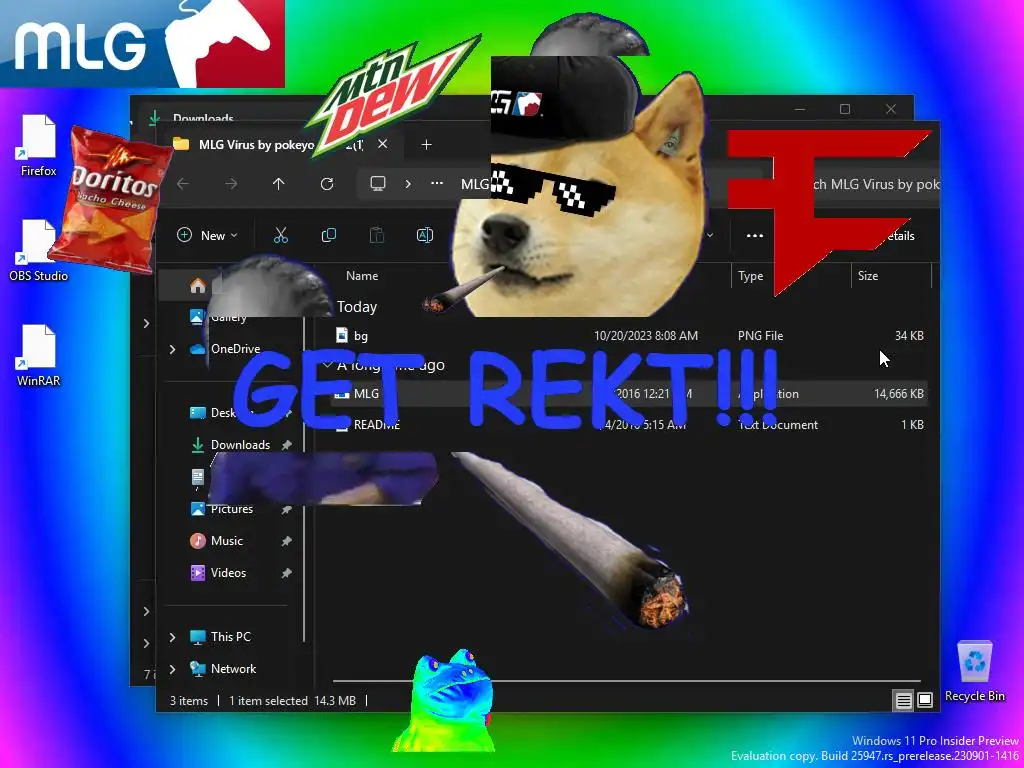This screenshot has height=768, width=1024.
Task: Click the address bar path chevron
Action: 408,184
